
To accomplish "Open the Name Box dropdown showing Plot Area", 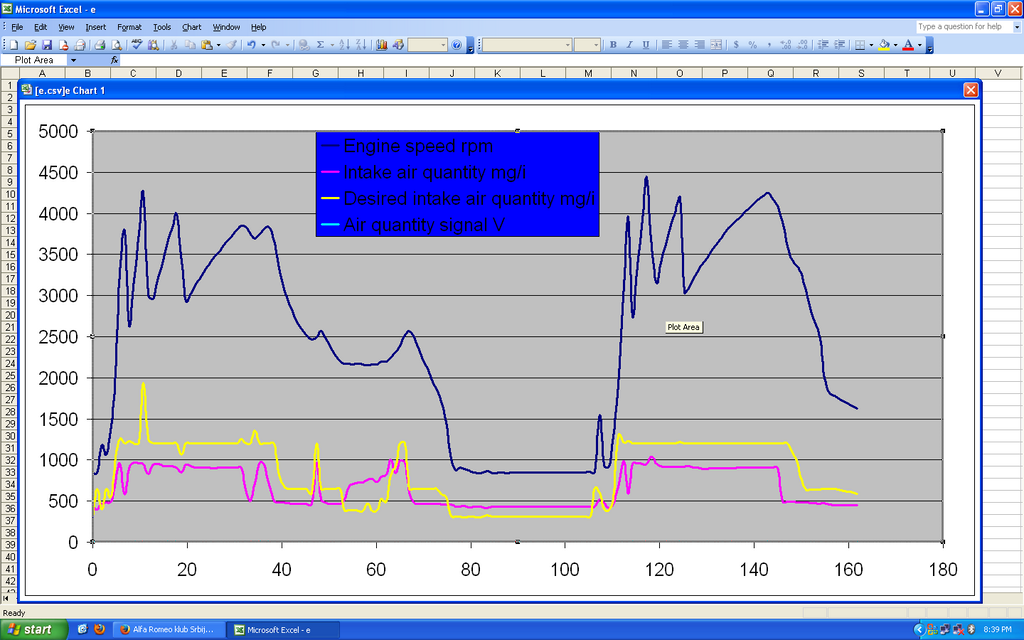I will [73, 59].
